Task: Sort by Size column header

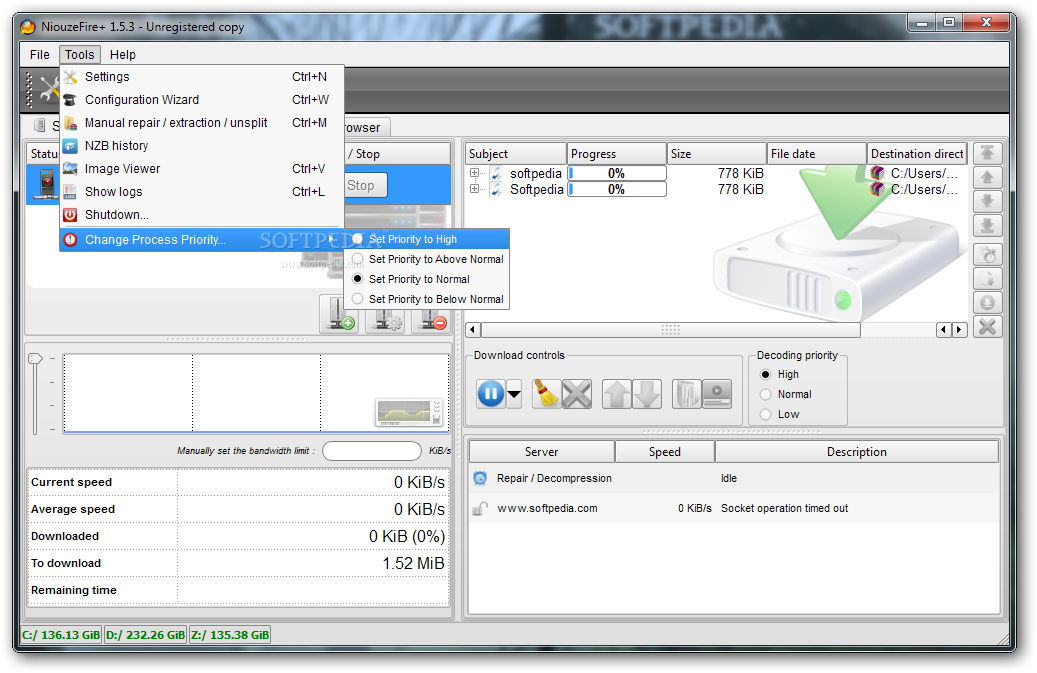Action: click(x=717, y=153)
